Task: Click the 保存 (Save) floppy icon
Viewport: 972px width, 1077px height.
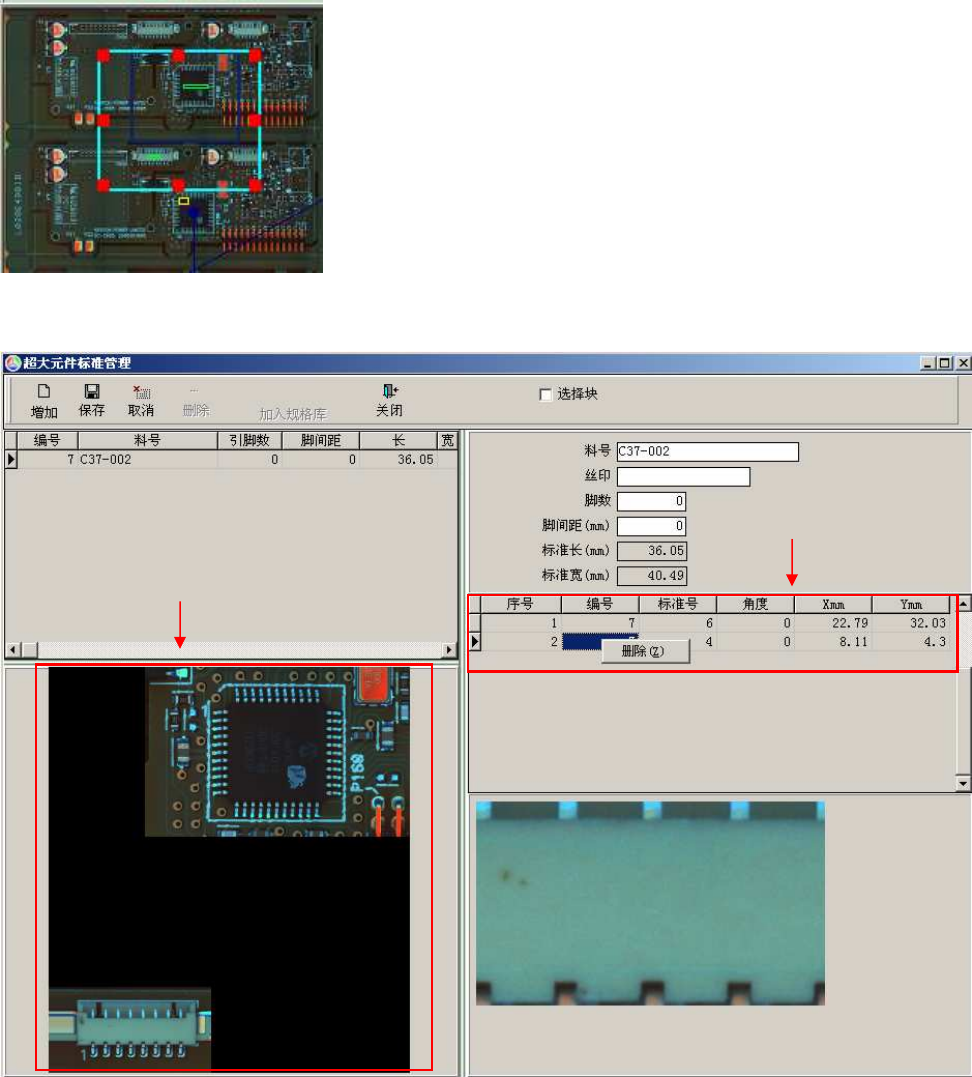Action: 91,391
